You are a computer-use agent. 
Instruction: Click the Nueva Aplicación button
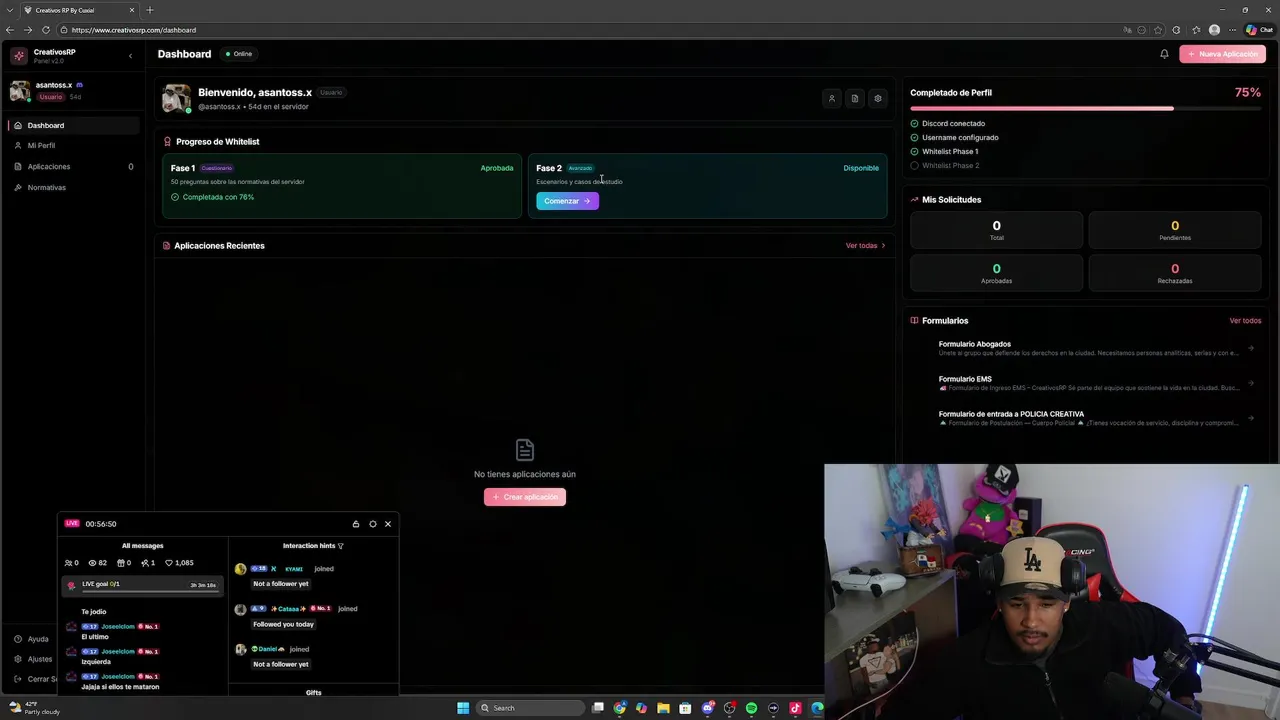(1223, 54)
